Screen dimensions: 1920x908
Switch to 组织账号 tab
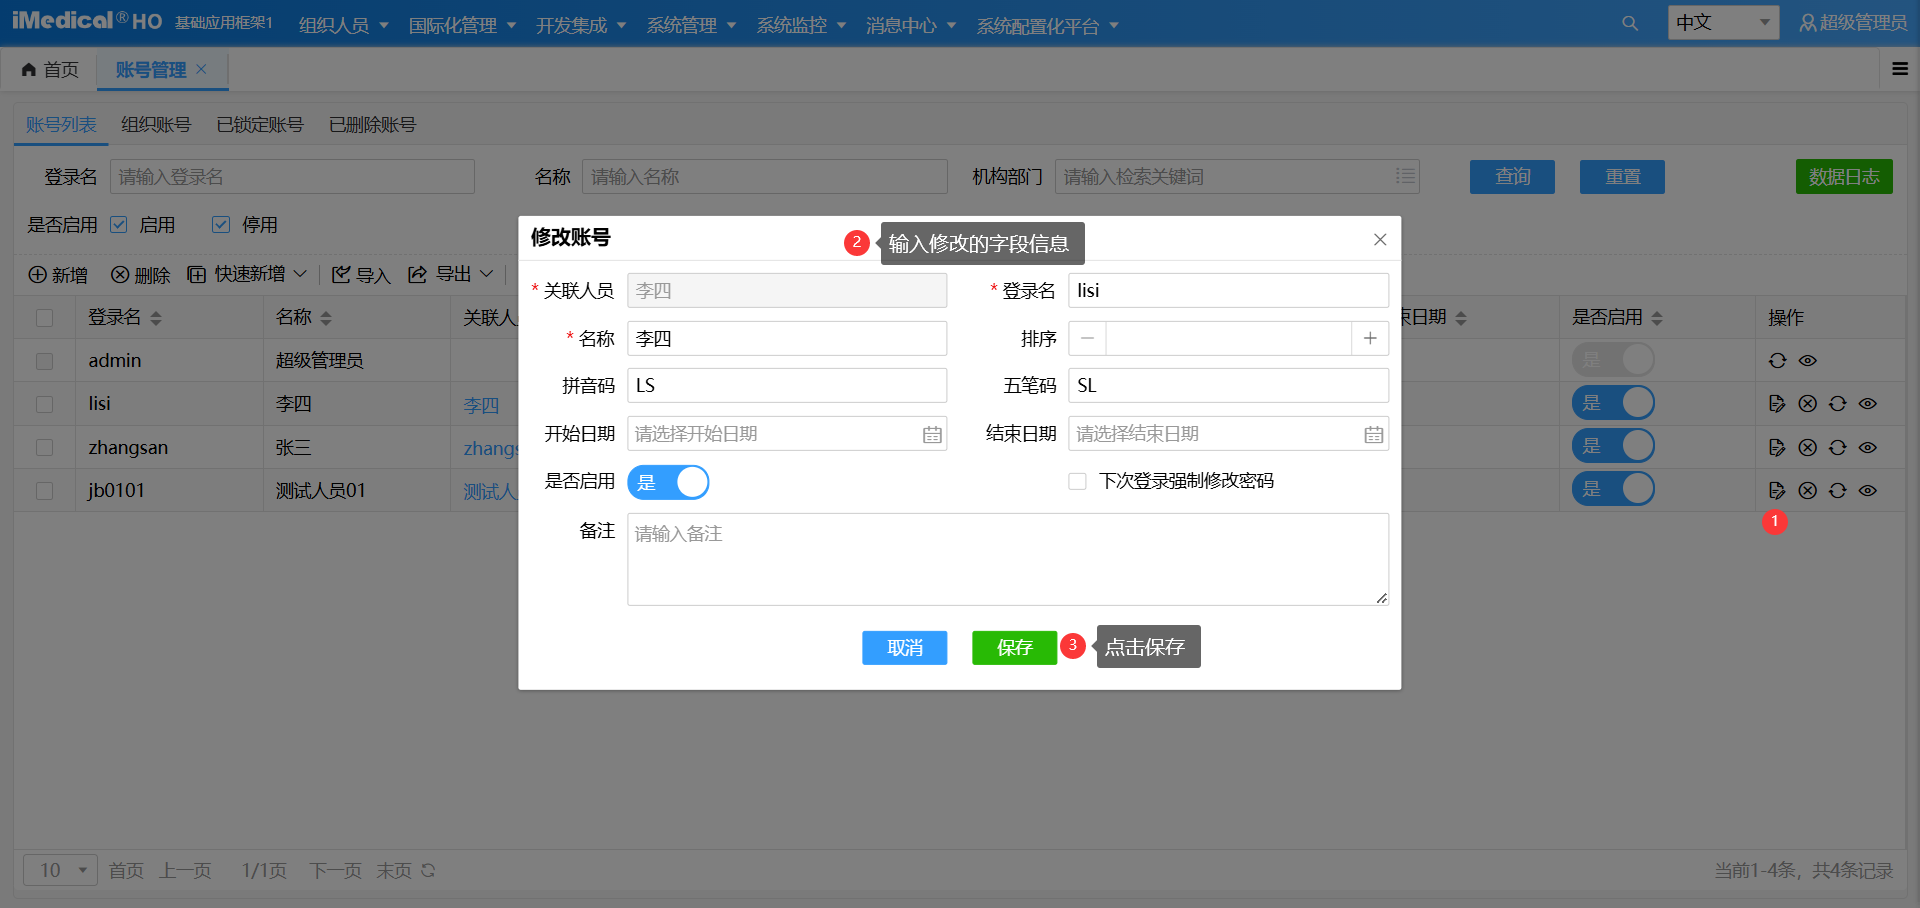tap(156, 124)
